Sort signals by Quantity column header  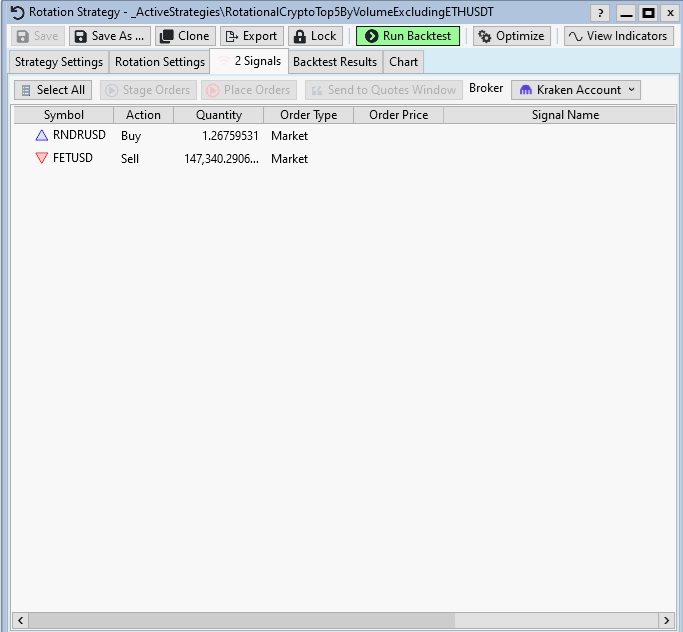tap(219, 115)
